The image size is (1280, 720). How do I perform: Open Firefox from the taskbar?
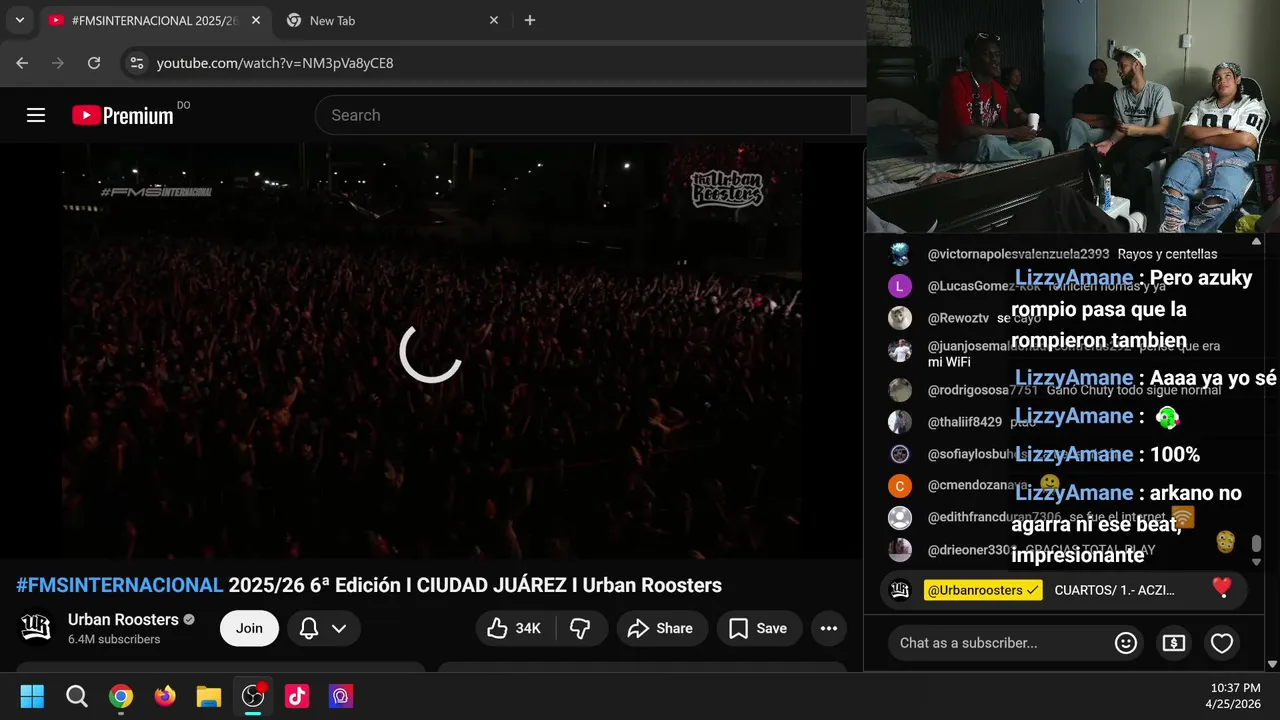pyautogui.click(x=164, y=696)
